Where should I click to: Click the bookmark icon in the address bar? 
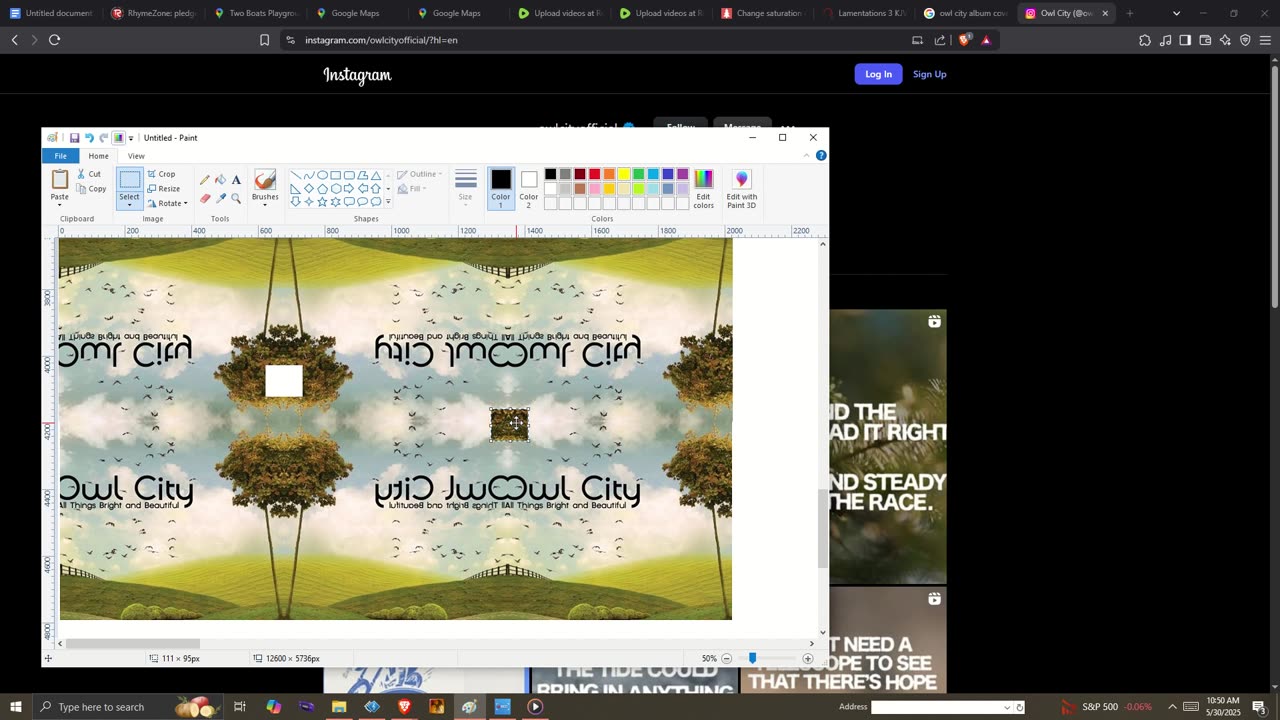265,40
